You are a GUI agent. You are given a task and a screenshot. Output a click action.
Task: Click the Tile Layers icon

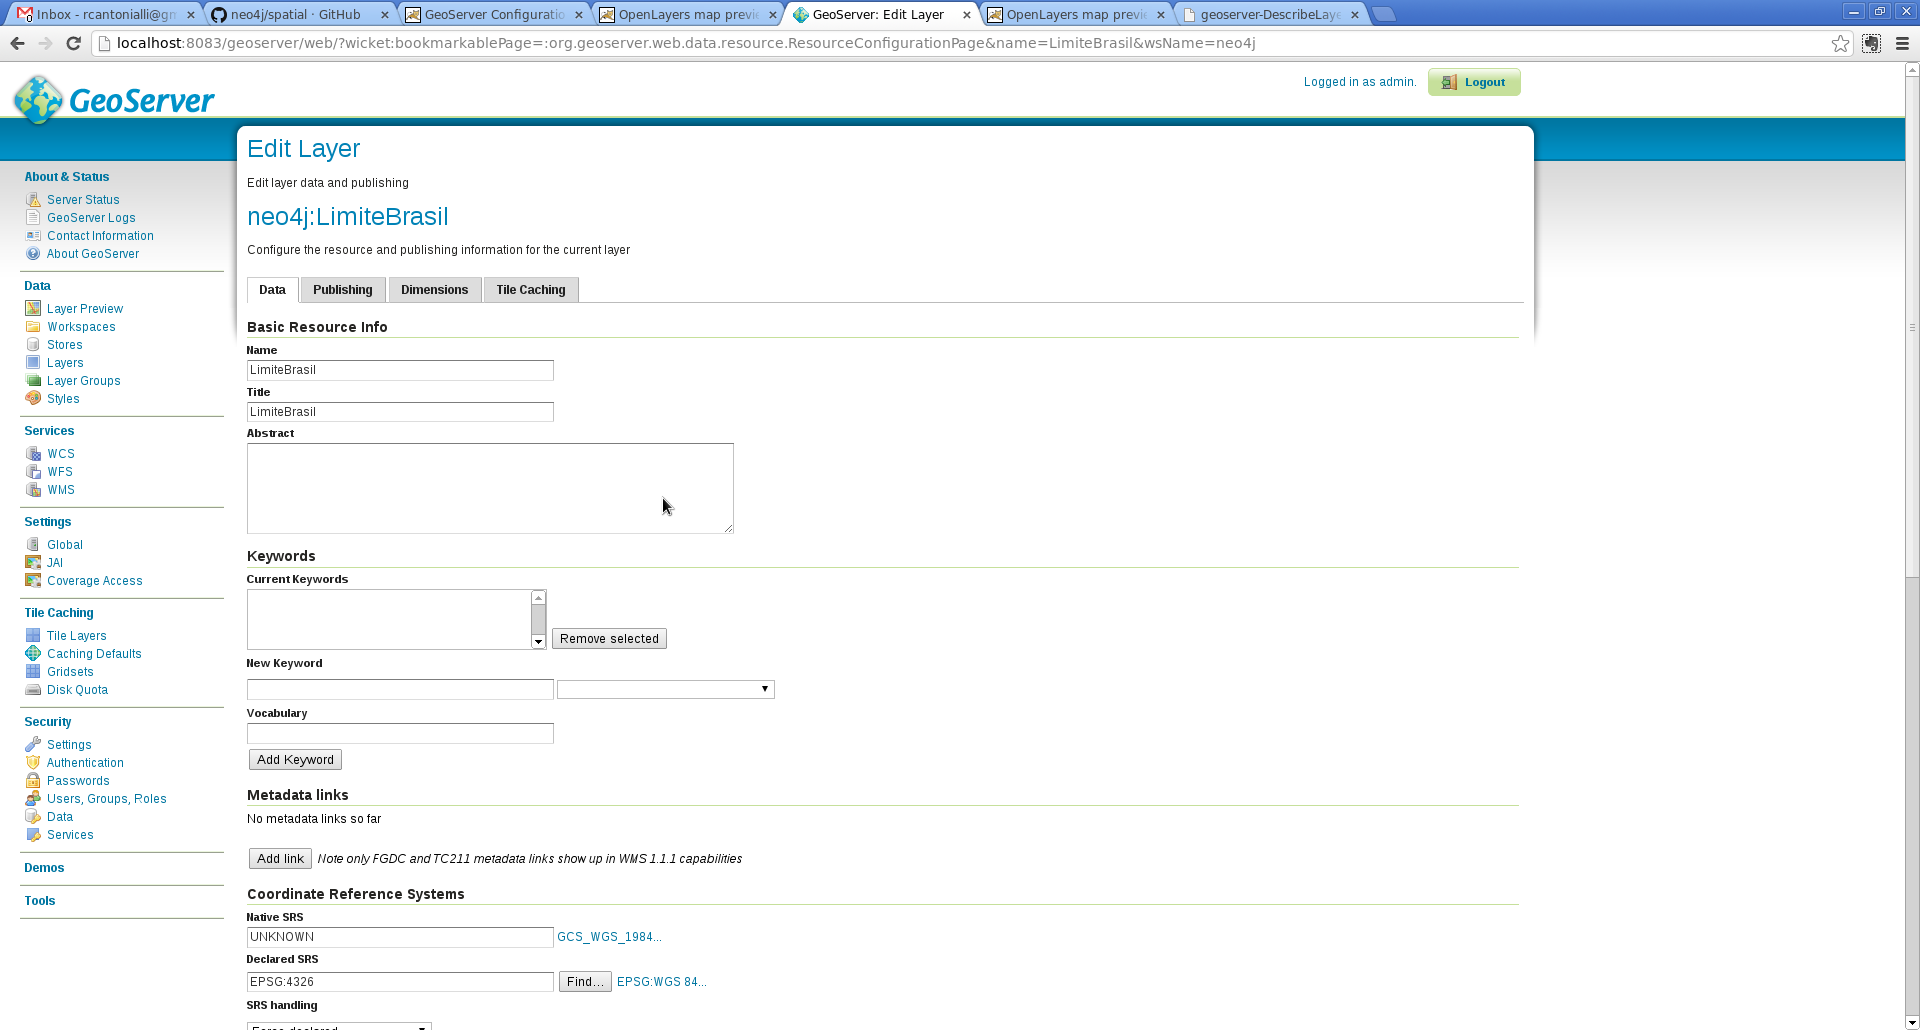pos(33,636)
